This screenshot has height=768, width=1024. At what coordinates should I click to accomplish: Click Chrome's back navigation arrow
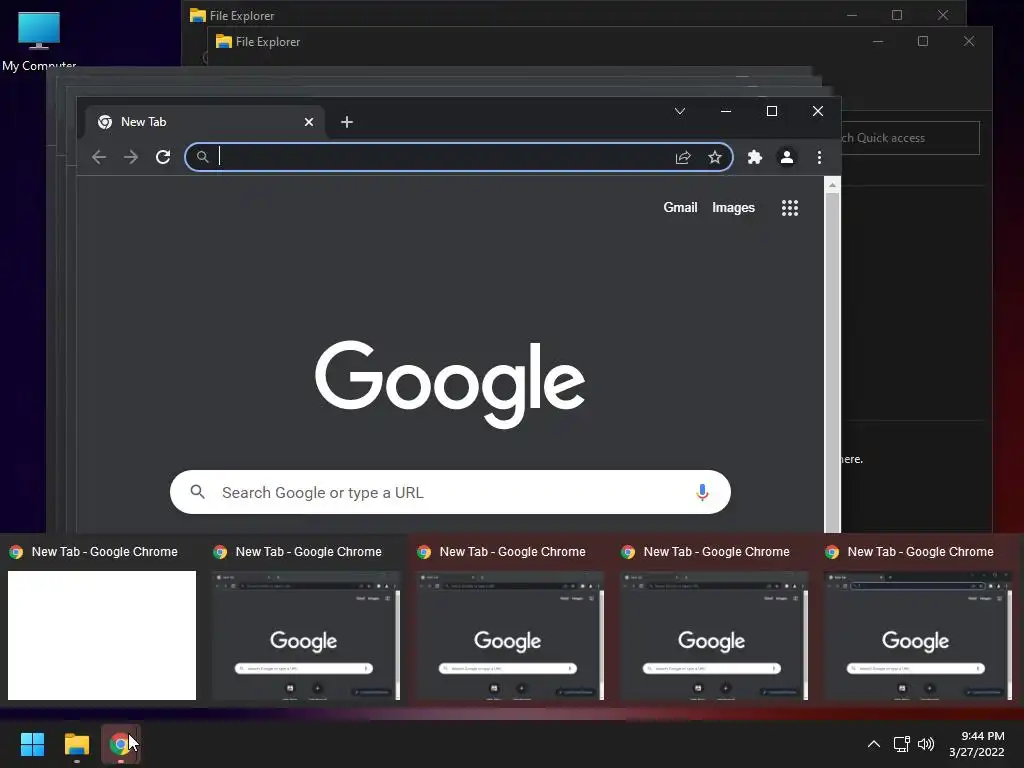(x=99, y=157)
